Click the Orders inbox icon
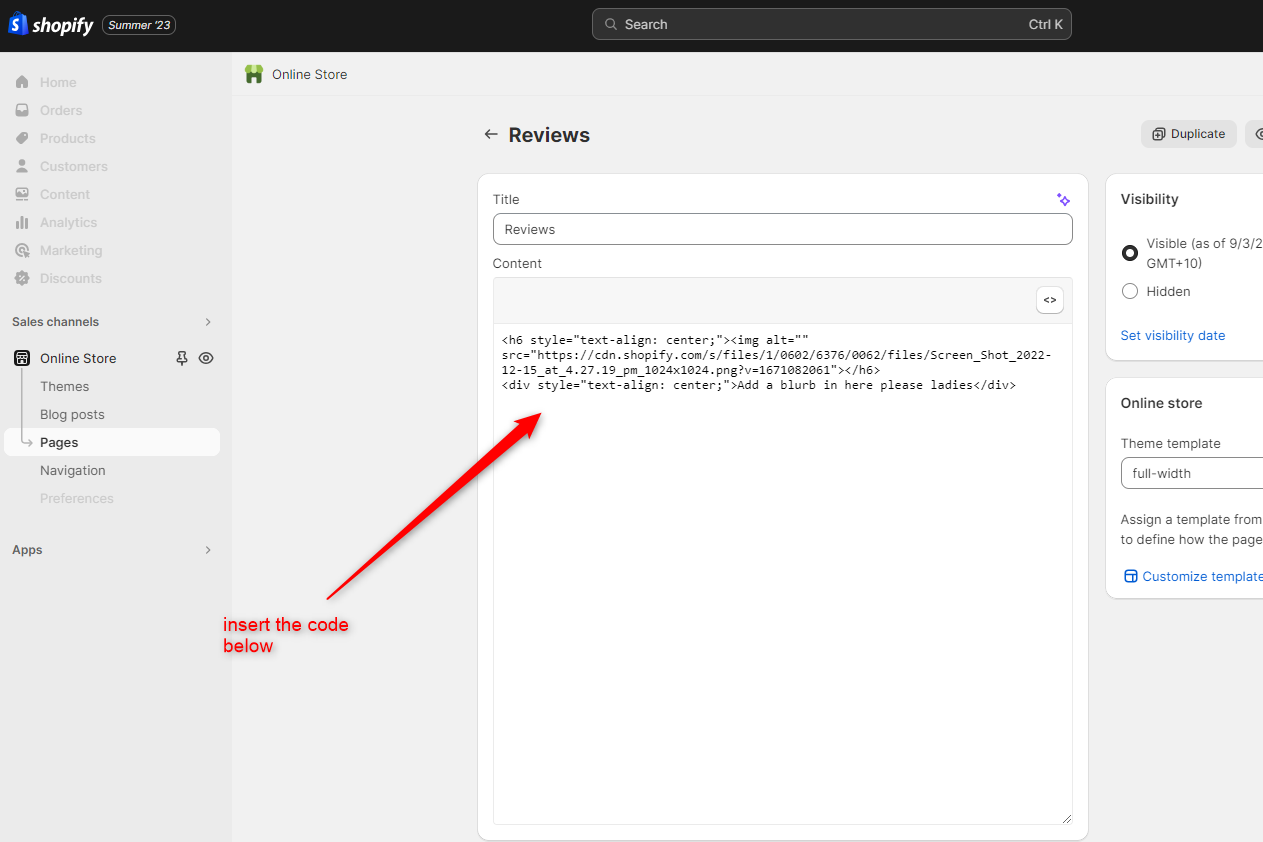This screenshot has width=1263, height=842. [x=22, y=110]
